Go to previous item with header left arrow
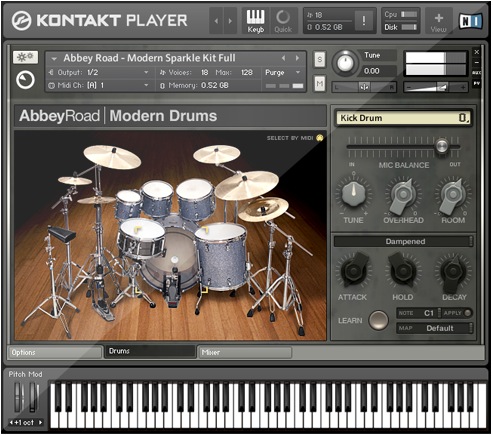The height and width of the screenshot is (435, 493). pos(216,21)
